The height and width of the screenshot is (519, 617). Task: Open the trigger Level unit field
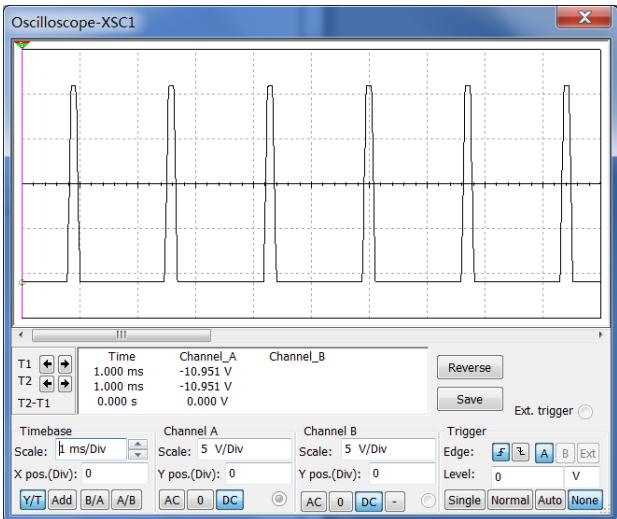pyautogui.click(x=581, y=474)
